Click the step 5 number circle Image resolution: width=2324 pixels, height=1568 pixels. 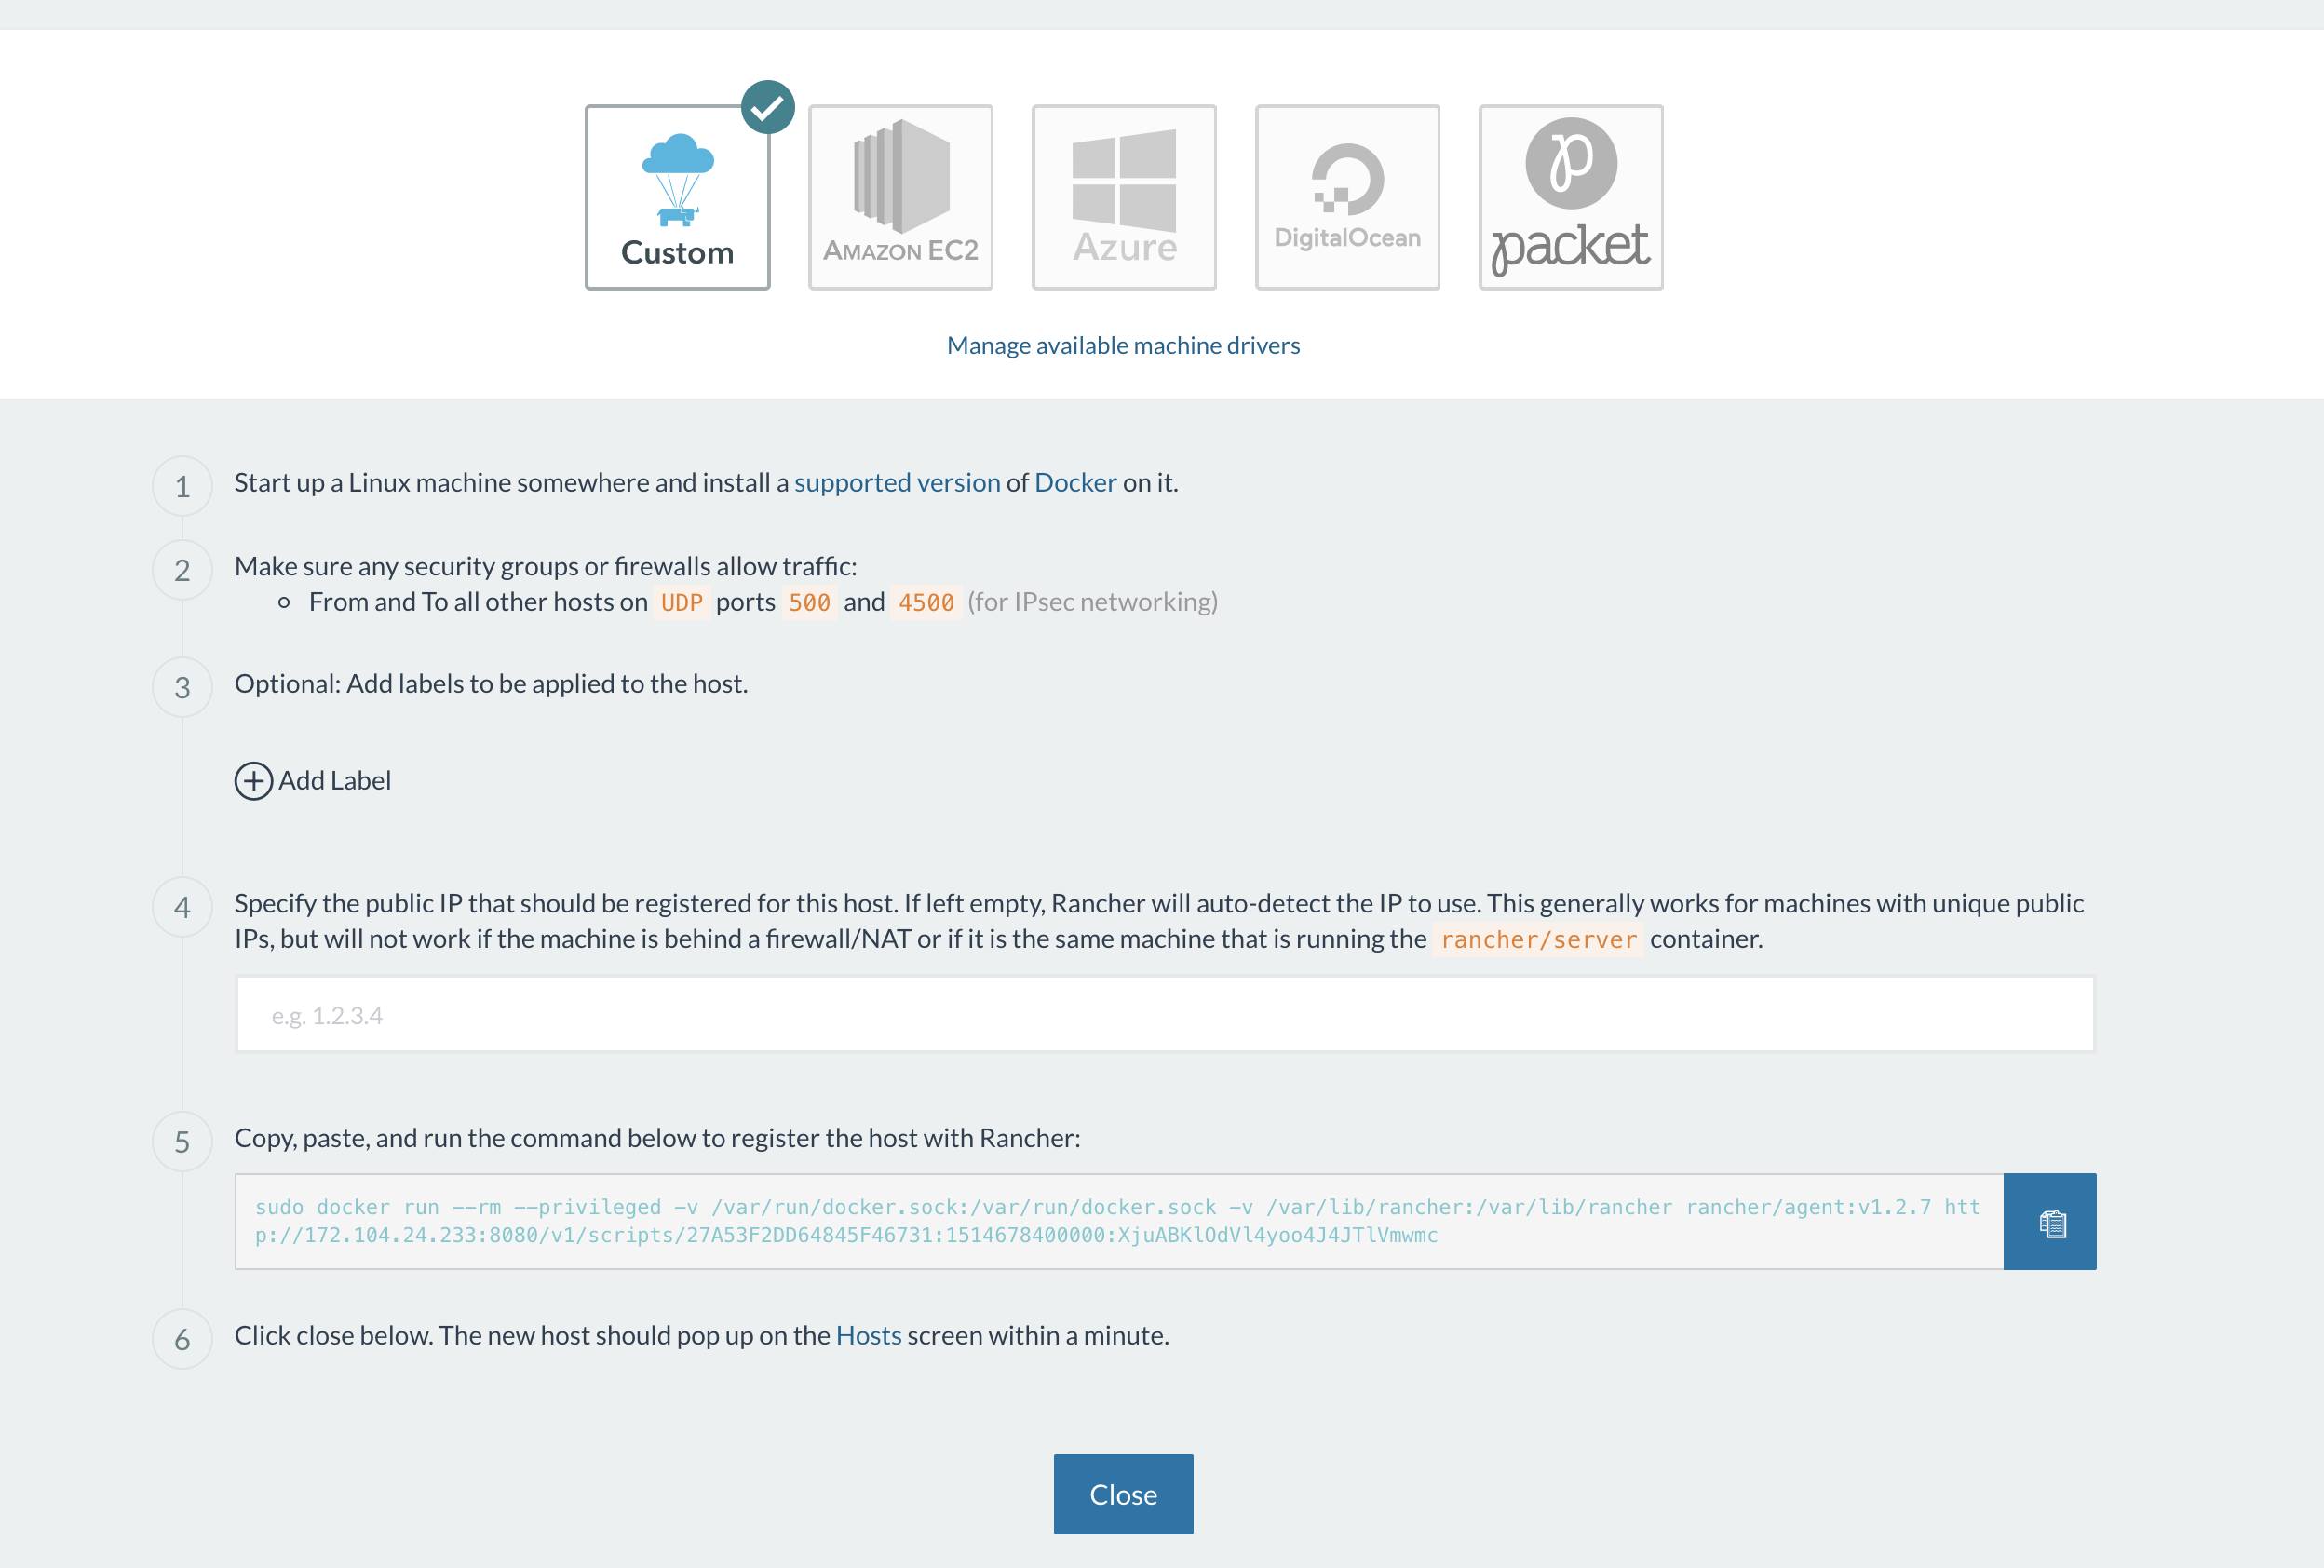click(182, 1142)
